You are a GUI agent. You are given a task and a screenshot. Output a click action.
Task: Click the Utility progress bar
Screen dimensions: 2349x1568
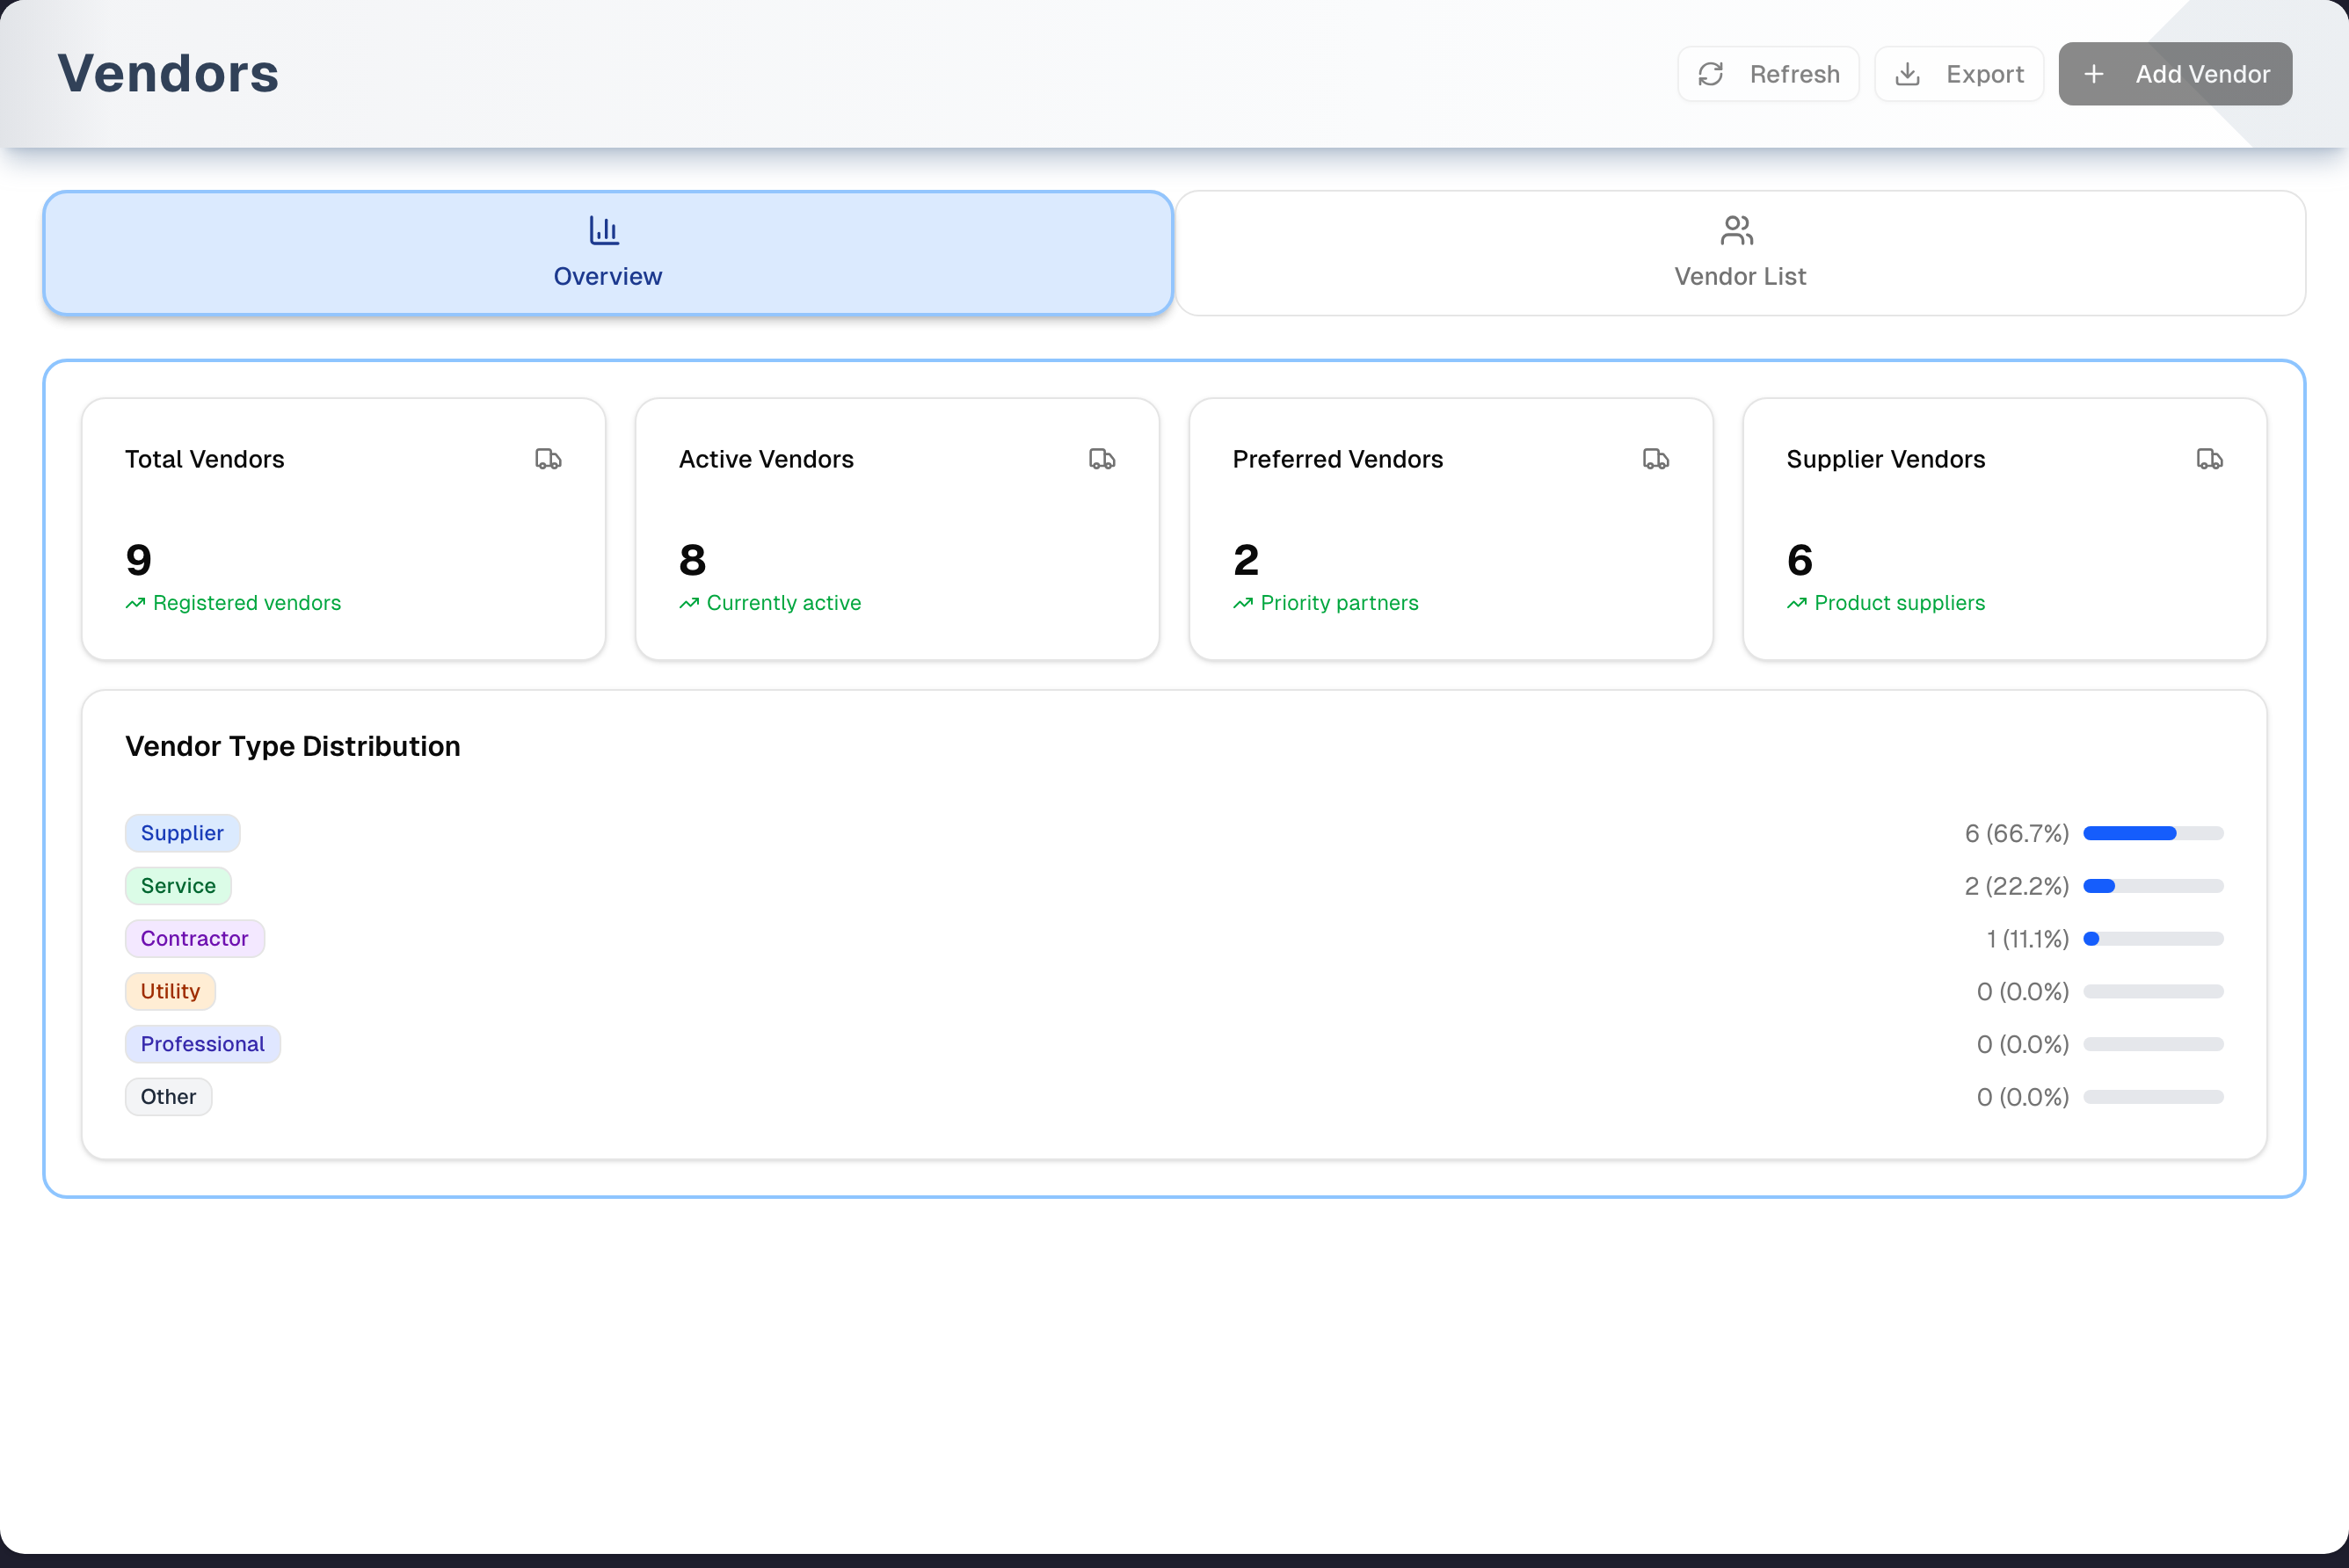pos(2153,992)
